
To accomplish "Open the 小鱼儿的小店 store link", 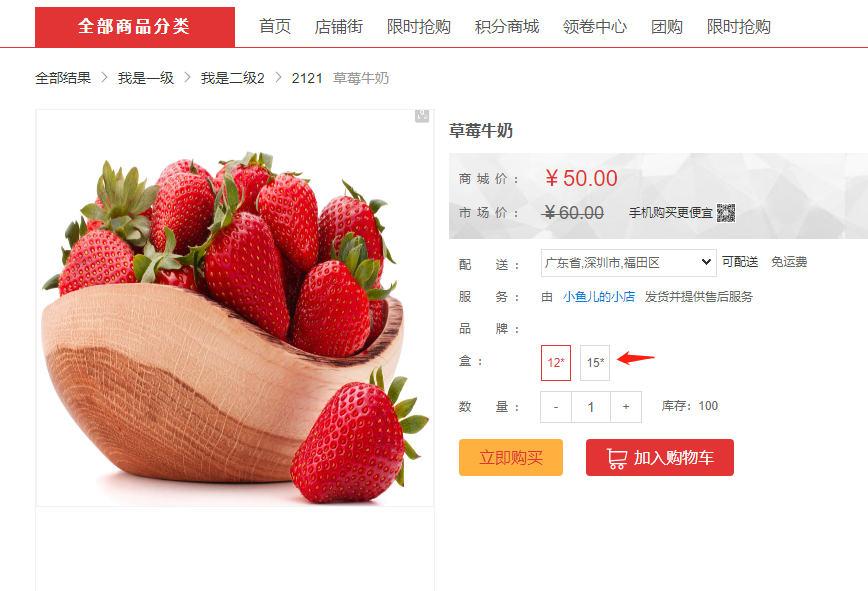I will pyautogui.click(x=599, y=297).
